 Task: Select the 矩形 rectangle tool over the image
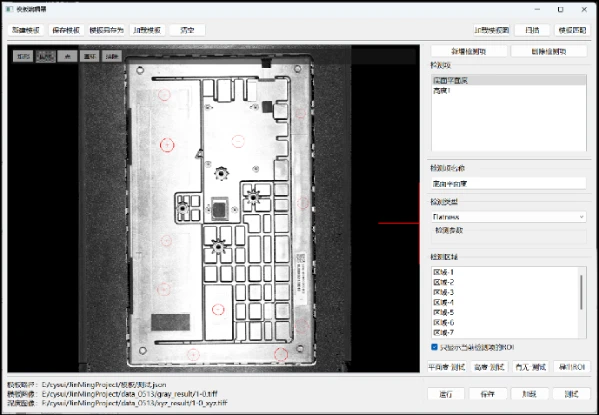pos(23,57)
